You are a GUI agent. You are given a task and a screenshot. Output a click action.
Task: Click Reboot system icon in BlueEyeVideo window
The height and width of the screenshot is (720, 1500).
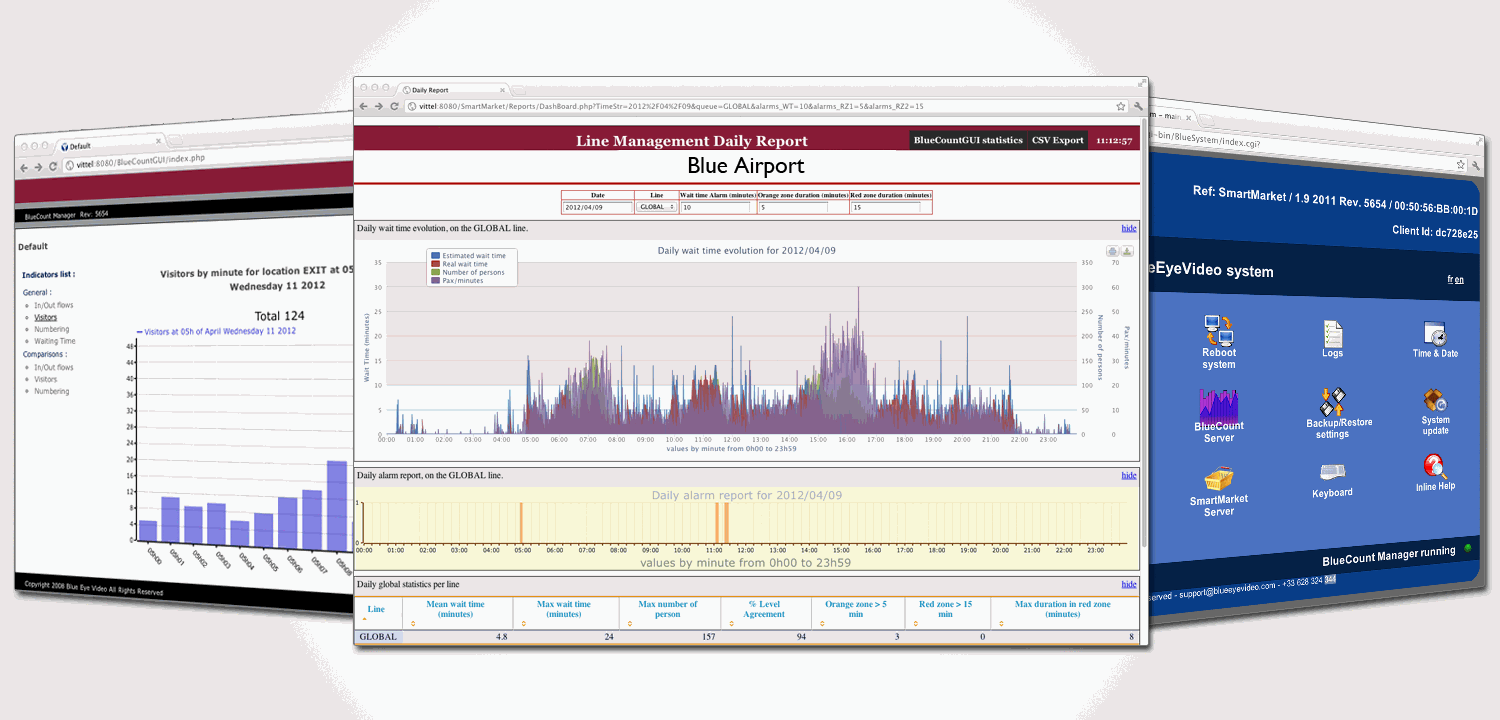pos(1219,330)
